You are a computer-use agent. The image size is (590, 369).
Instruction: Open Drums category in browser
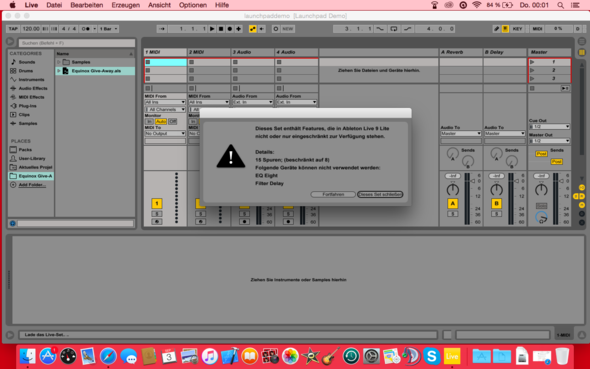[26, 71]
